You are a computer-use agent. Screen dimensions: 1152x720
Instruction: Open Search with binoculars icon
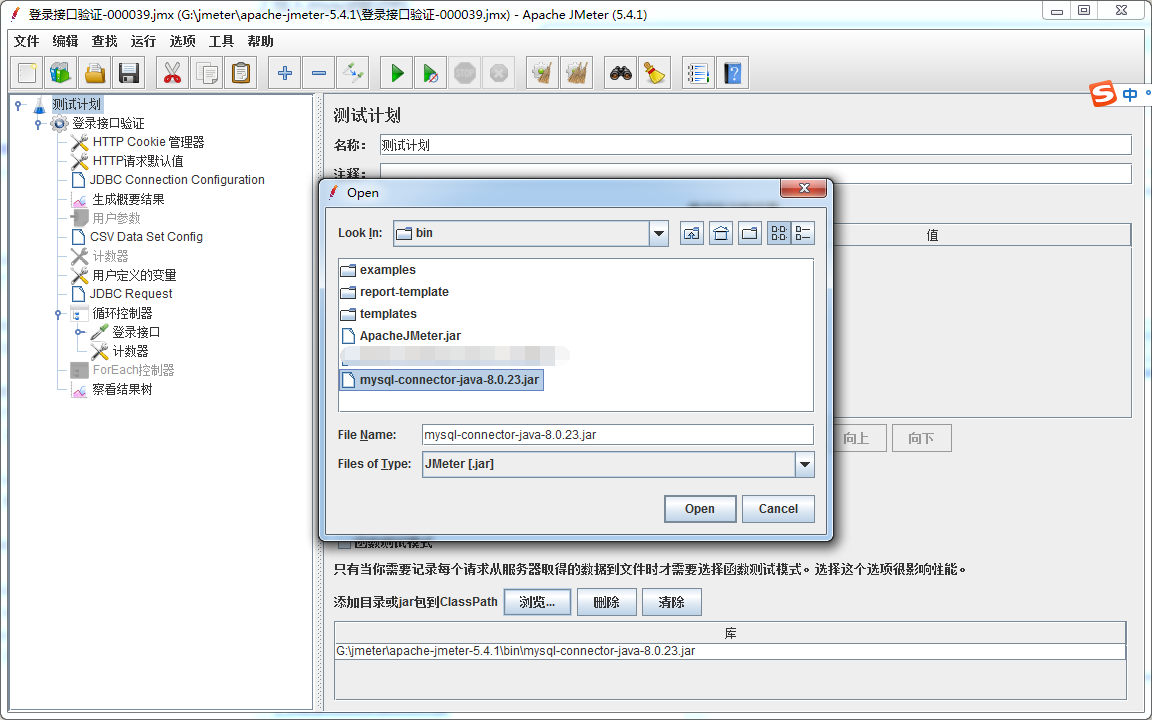(x=621, y=73)
